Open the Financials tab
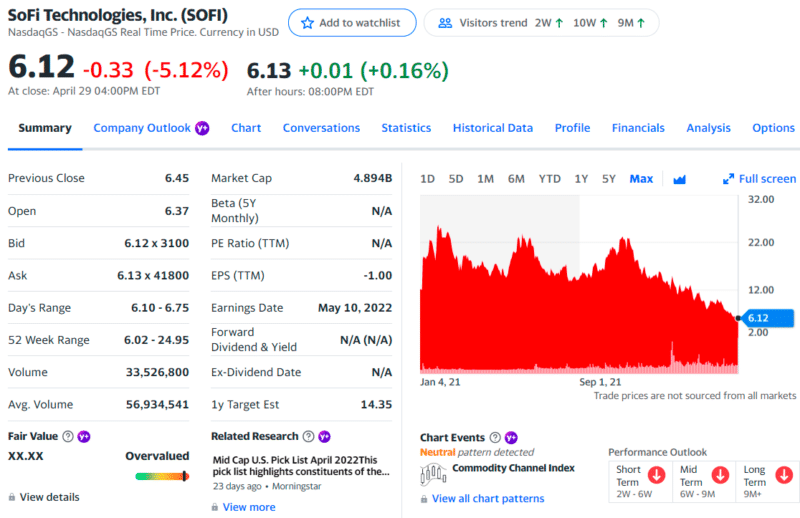The image size is (800, 518). (638, 128)
